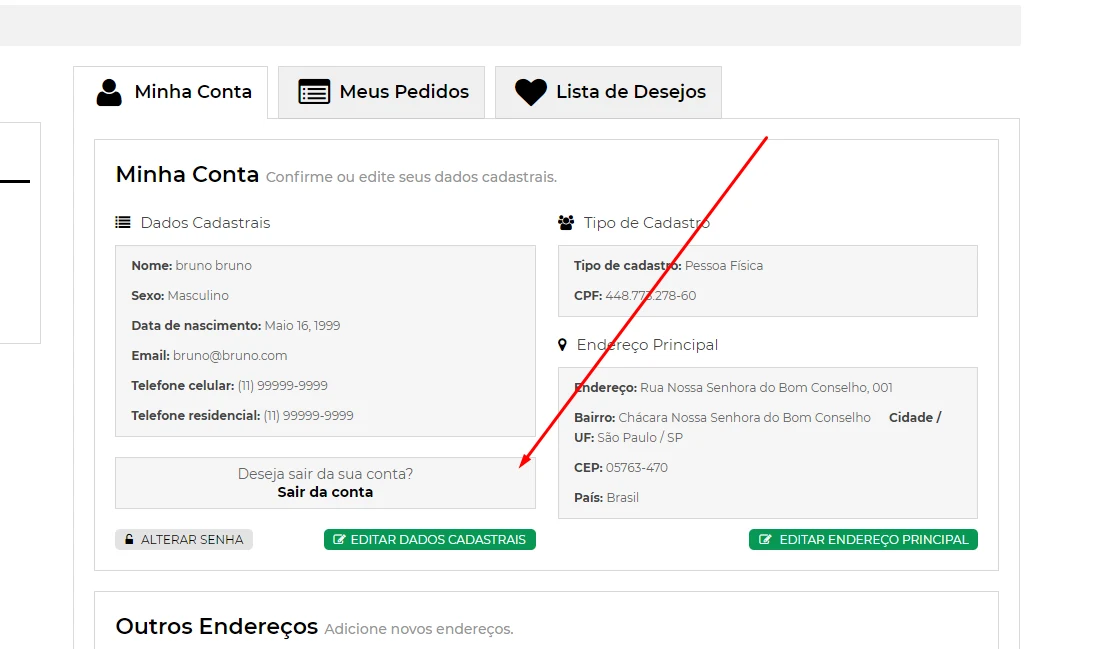This screenshot has width=1103, height=649.
Task: Click the CPF number 448.773.278-60
Action: [x=651, y=296]
